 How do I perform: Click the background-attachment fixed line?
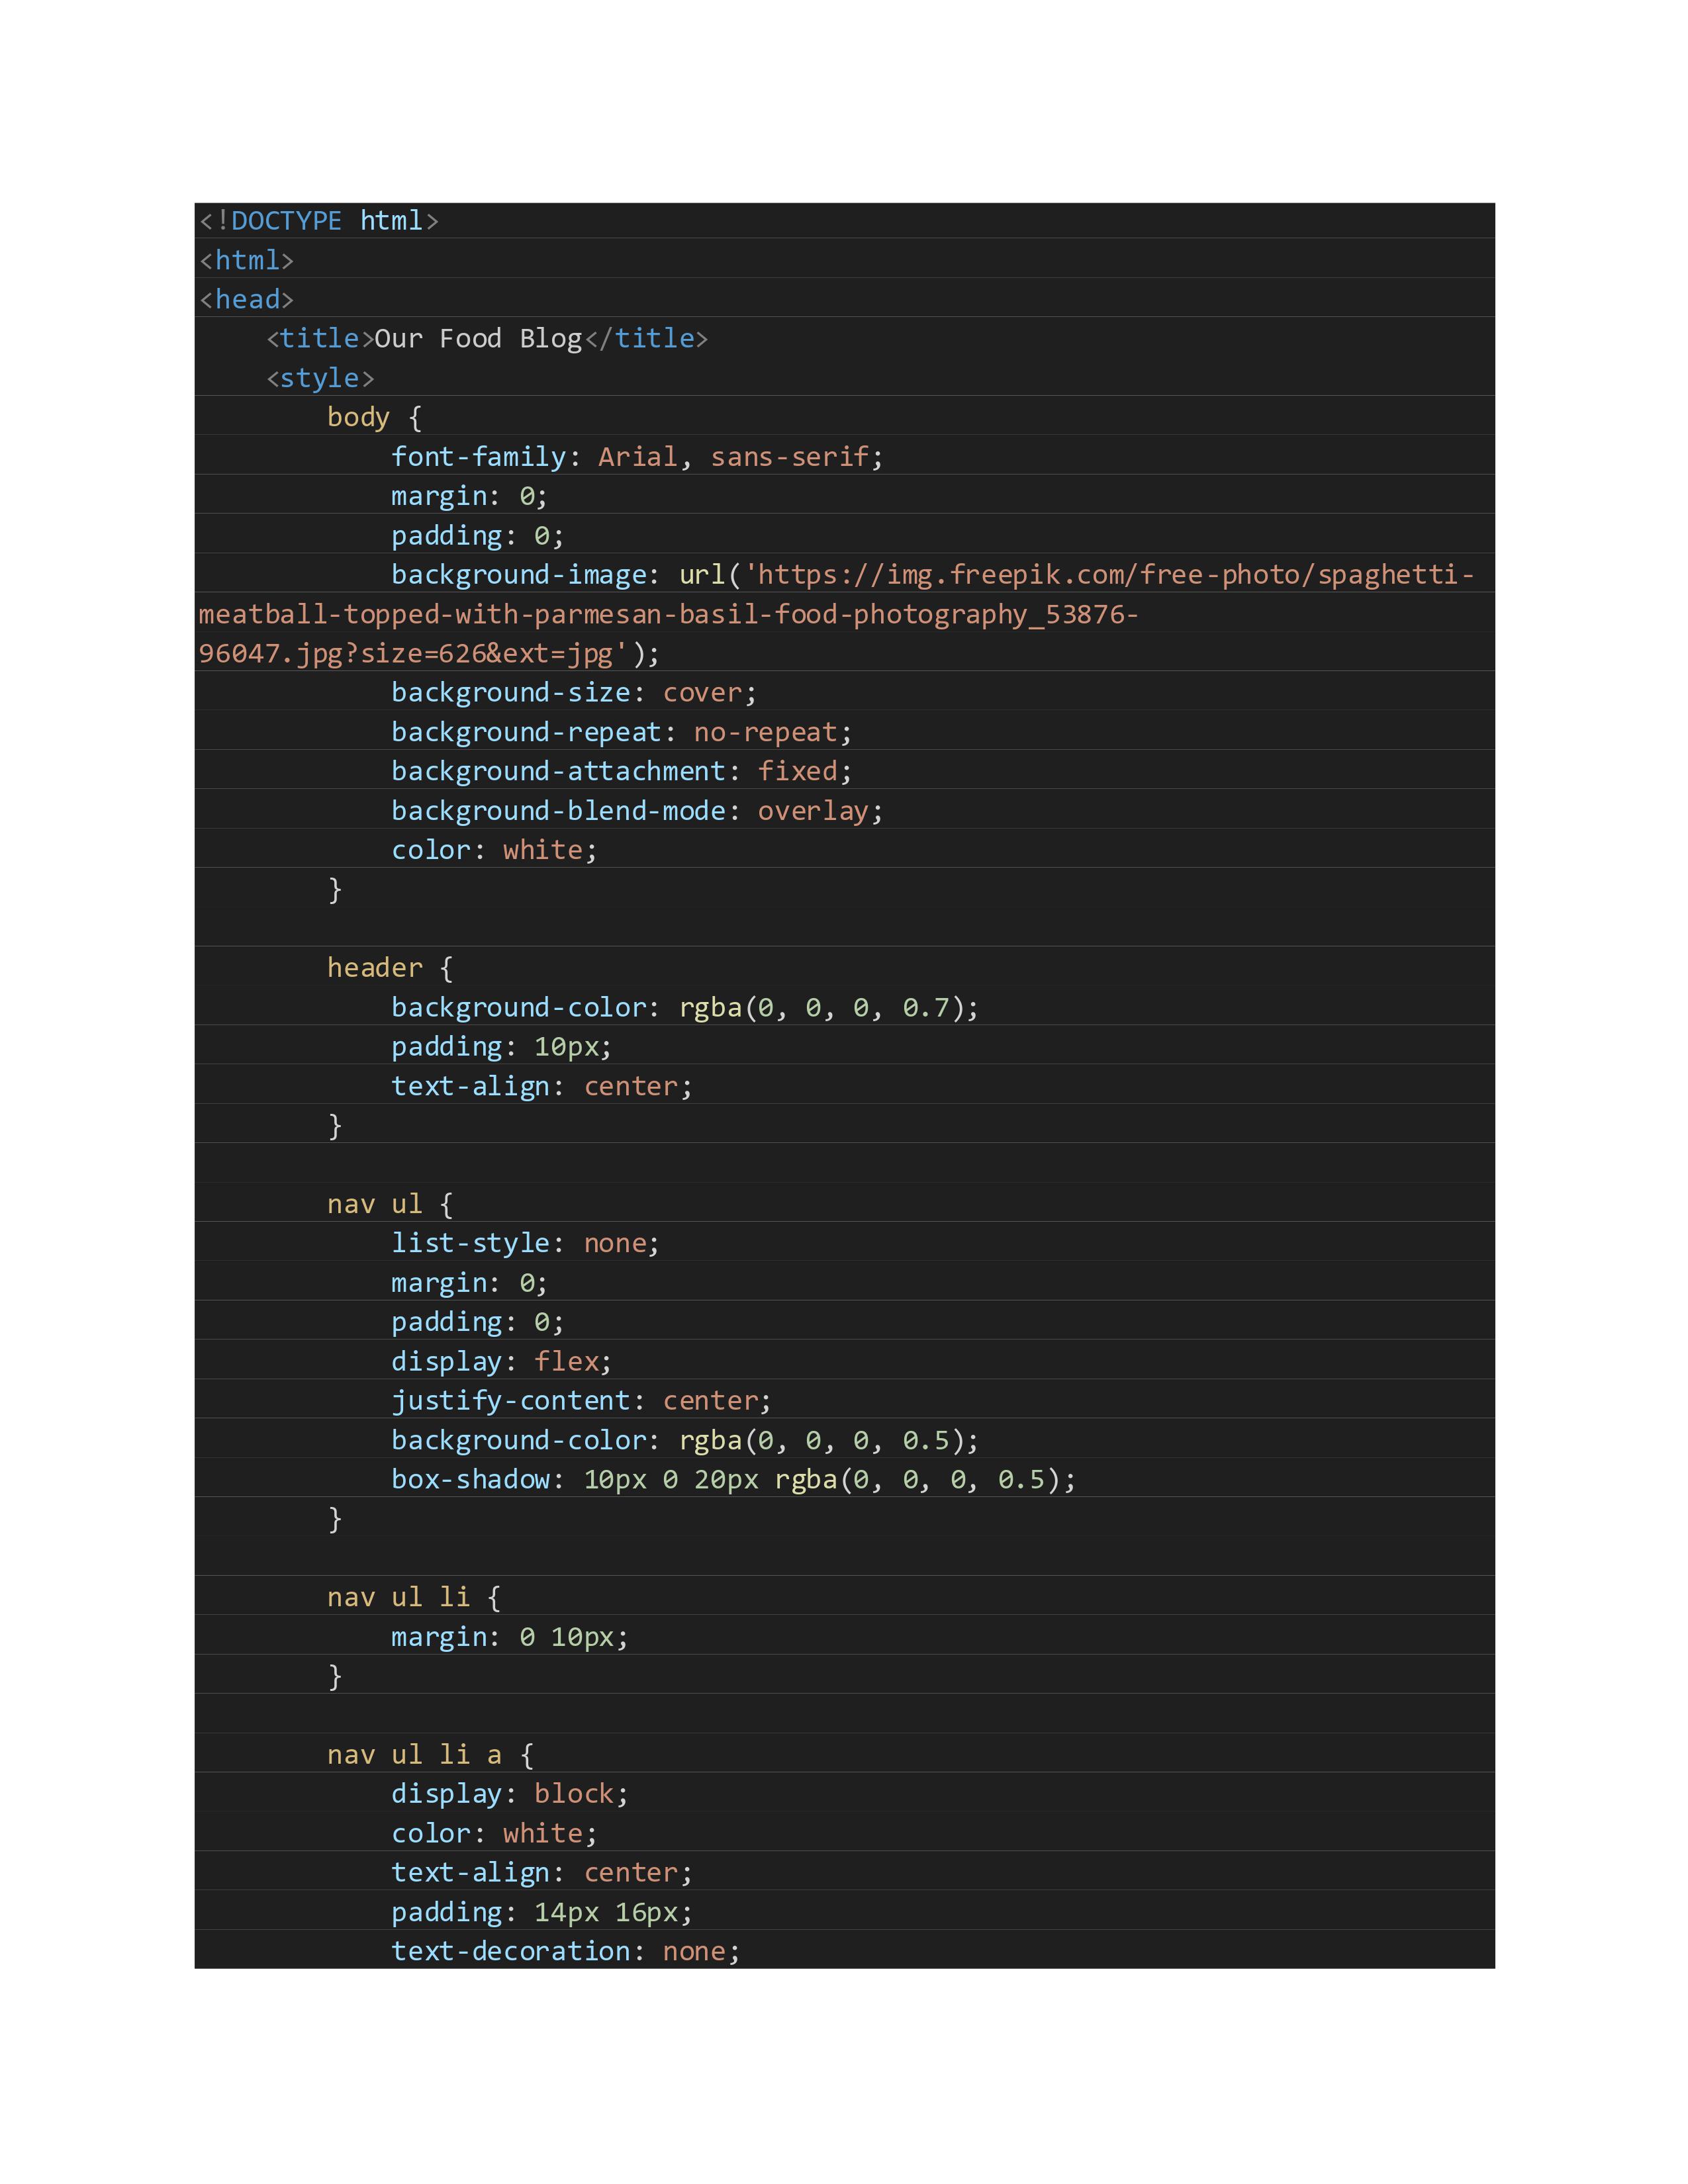(x=620, y=772)
